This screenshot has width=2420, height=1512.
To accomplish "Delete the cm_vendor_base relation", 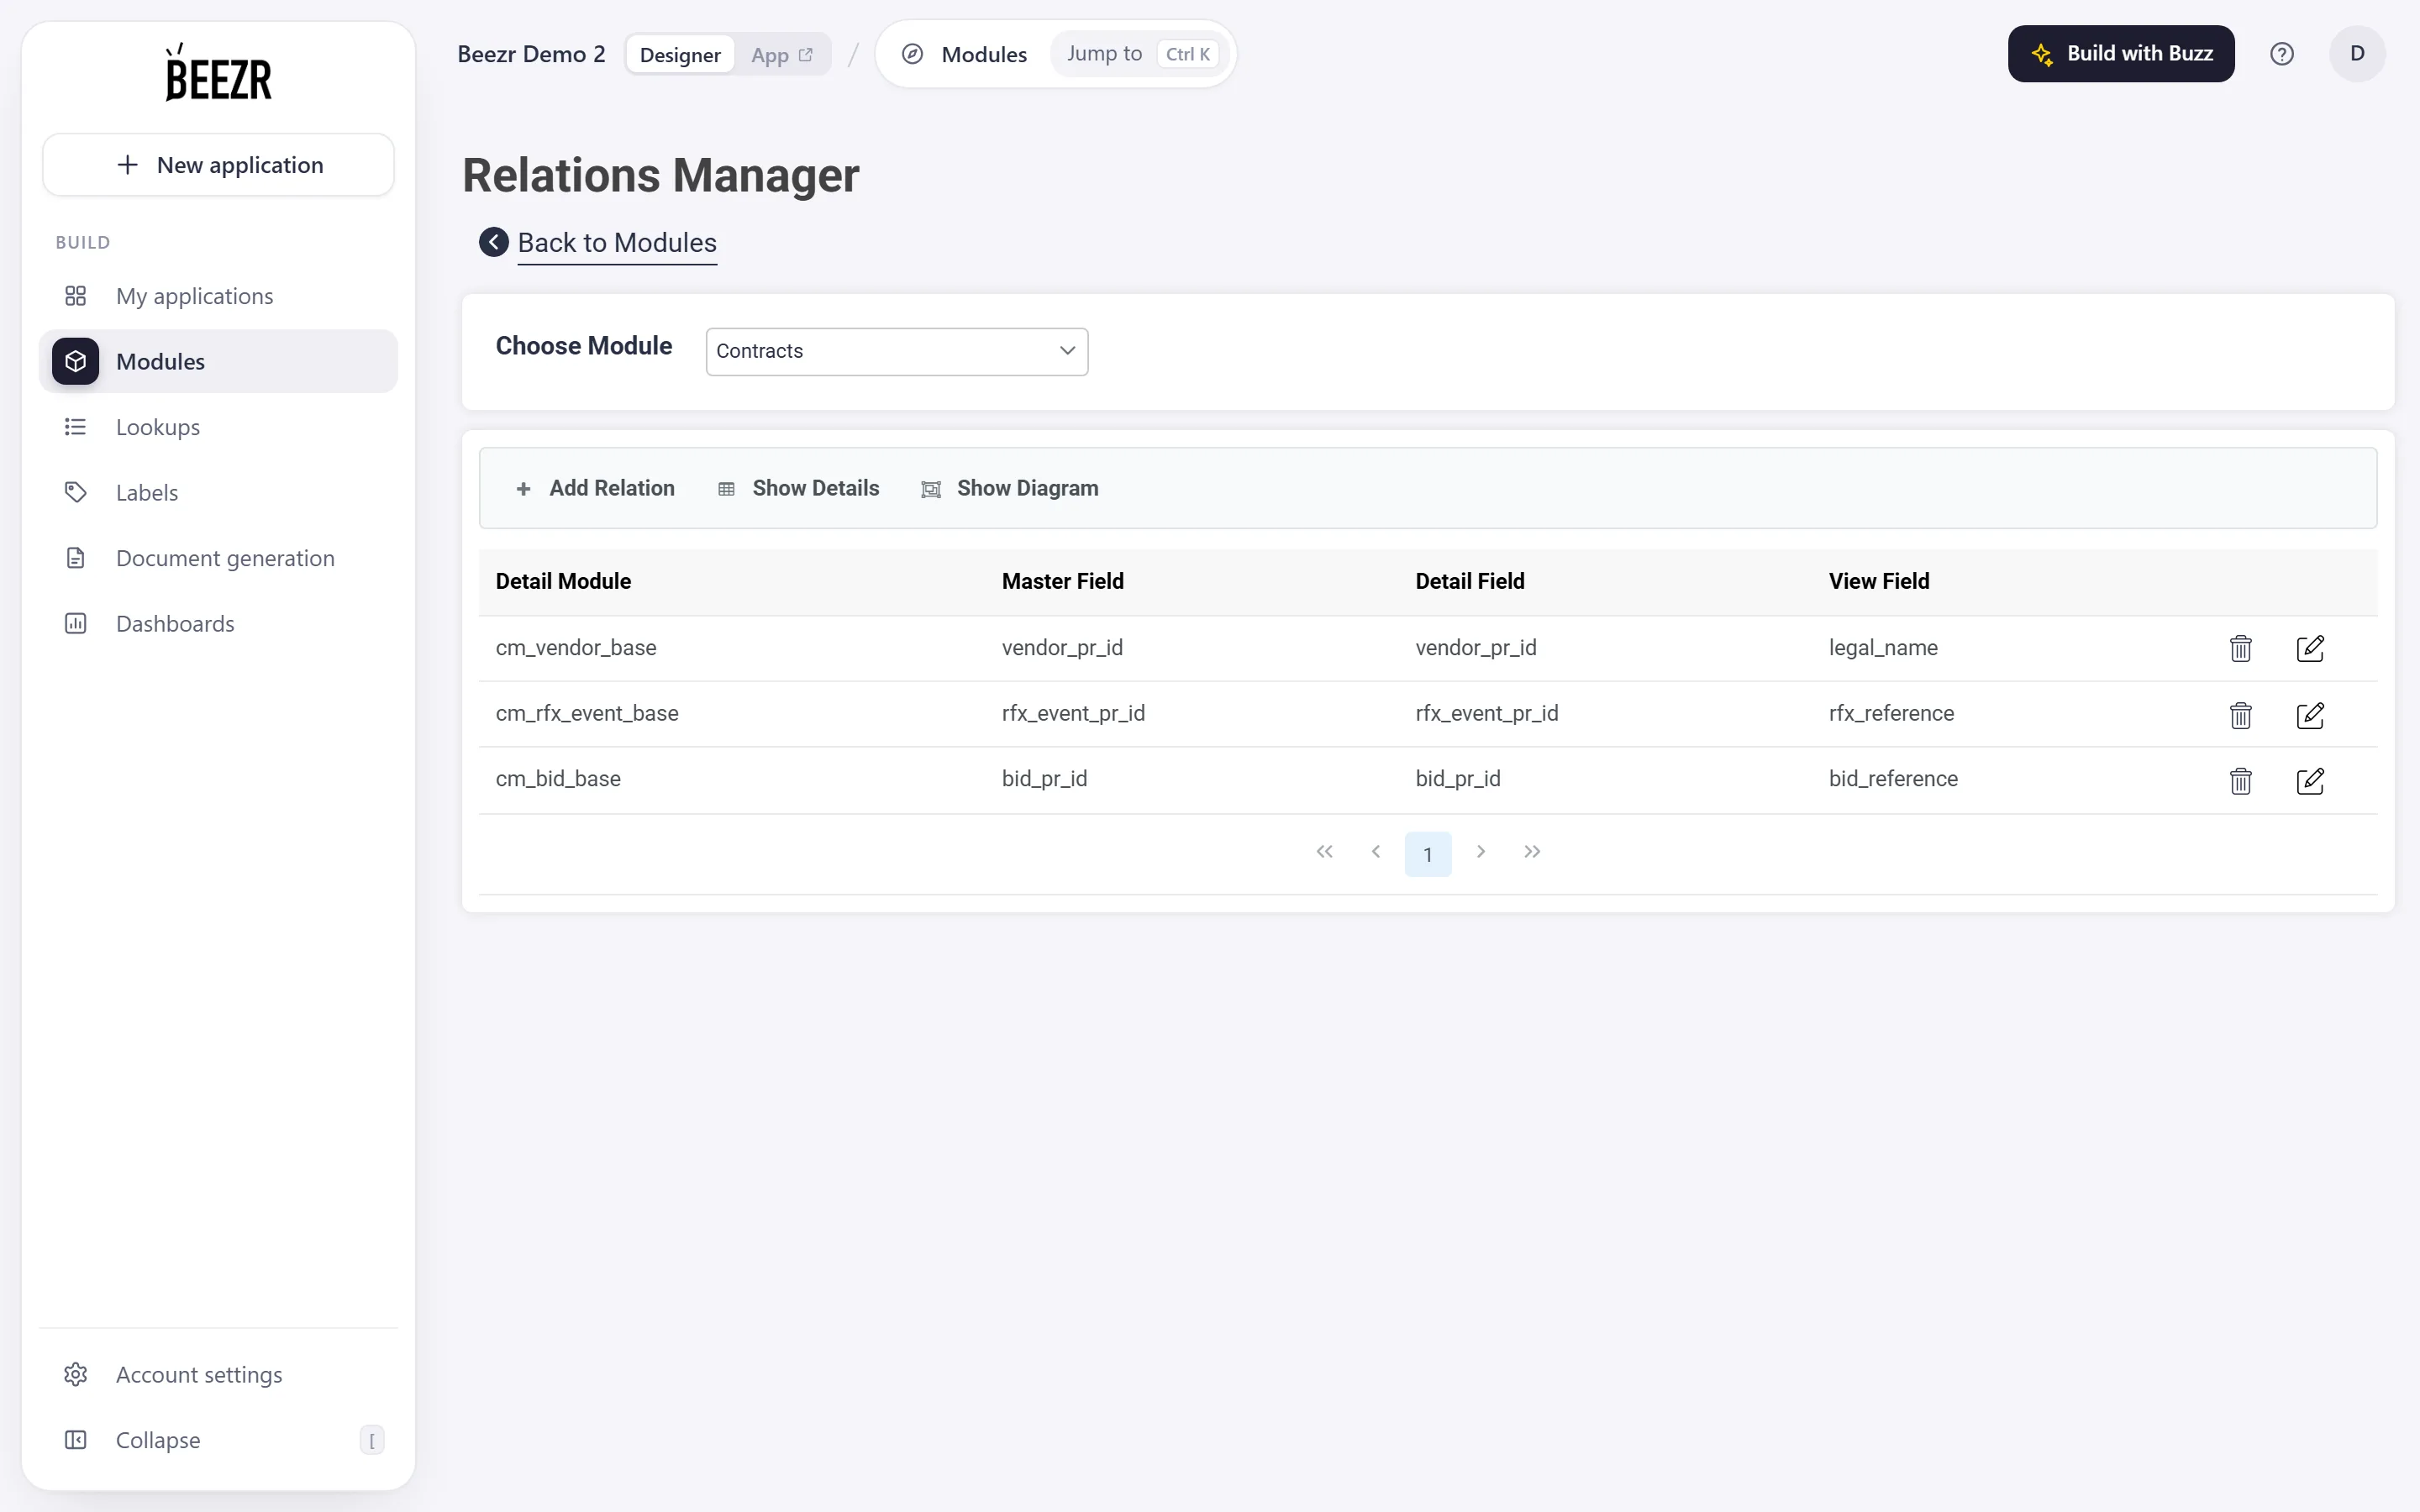I will coord(2240,648).
